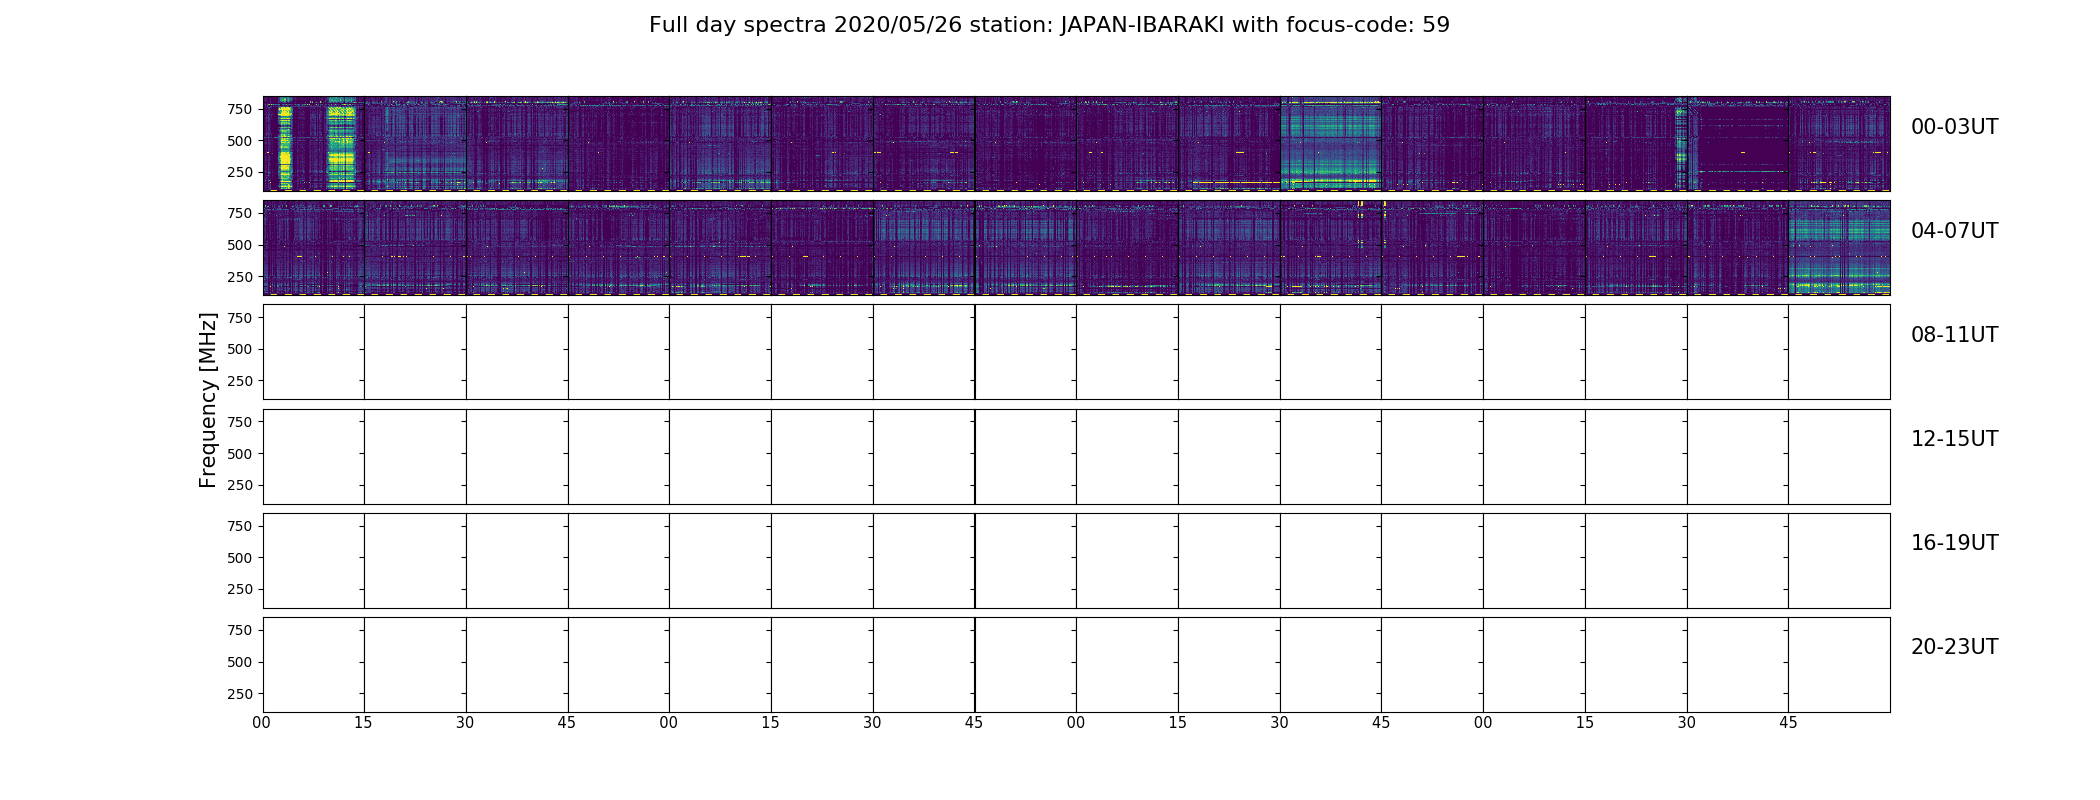Click the empty 12-15UT plot panel
The height and width of the screenshot is (800, 2100).
pyautogui.click(x=1076, y=457)
